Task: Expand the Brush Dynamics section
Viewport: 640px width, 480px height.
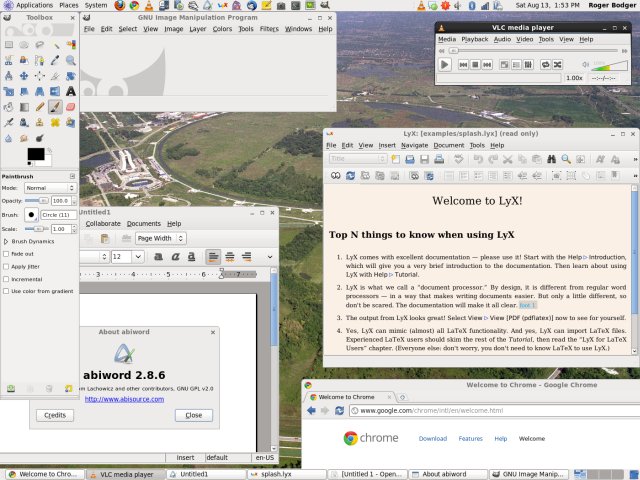Action: (6, 241)
